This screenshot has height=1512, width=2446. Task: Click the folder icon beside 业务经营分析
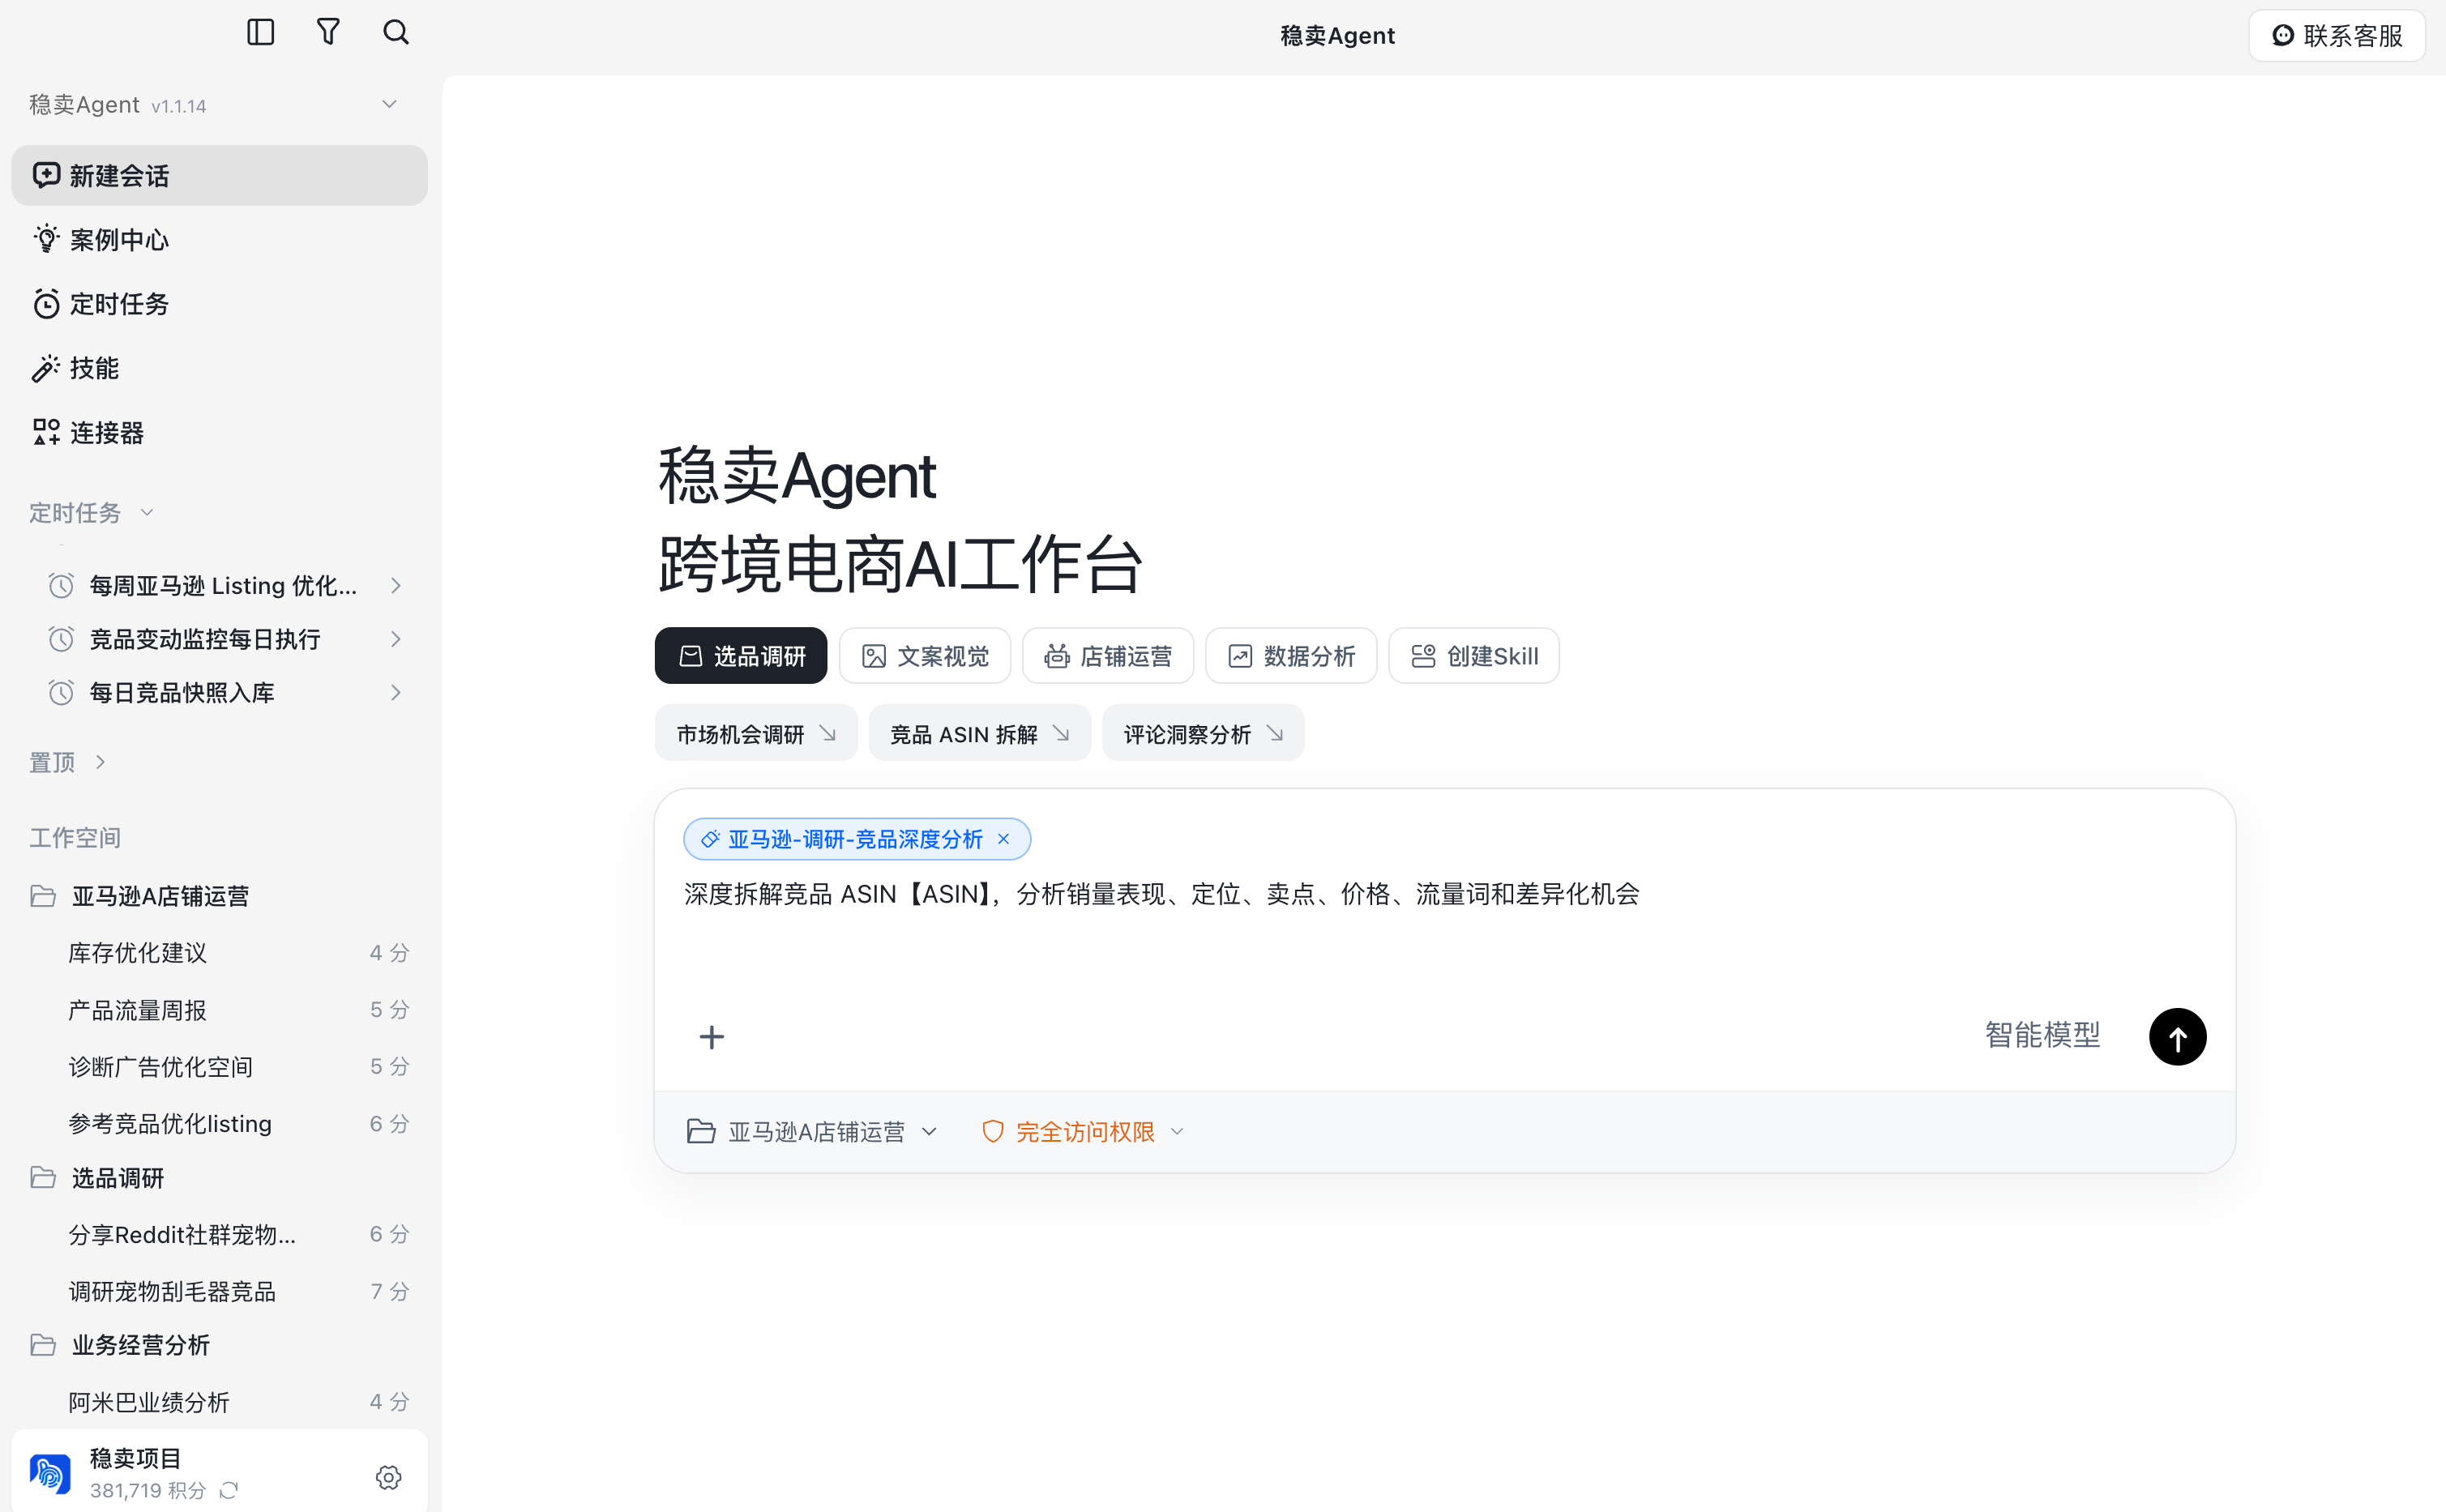pos(43,1345)
